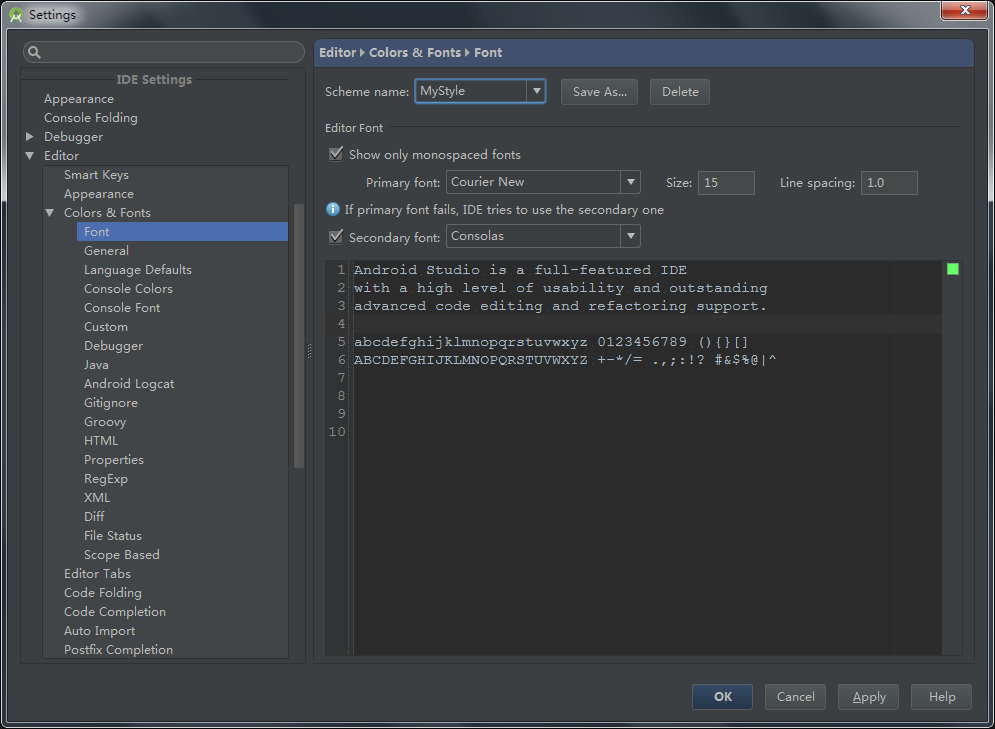Viewport: 995px width, 729px height.
Task: Open the Scheme name dropdown
Action: pyautogui.click(x=537, y=91)
